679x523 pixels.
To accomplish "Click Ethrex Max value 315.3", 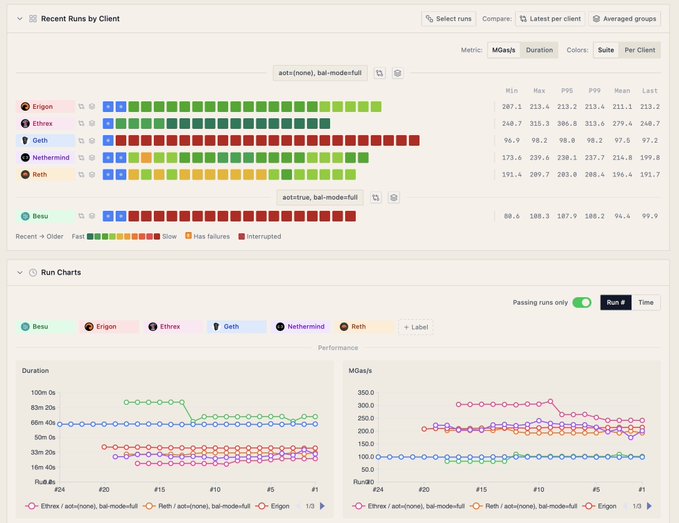I will pos(539,124).
